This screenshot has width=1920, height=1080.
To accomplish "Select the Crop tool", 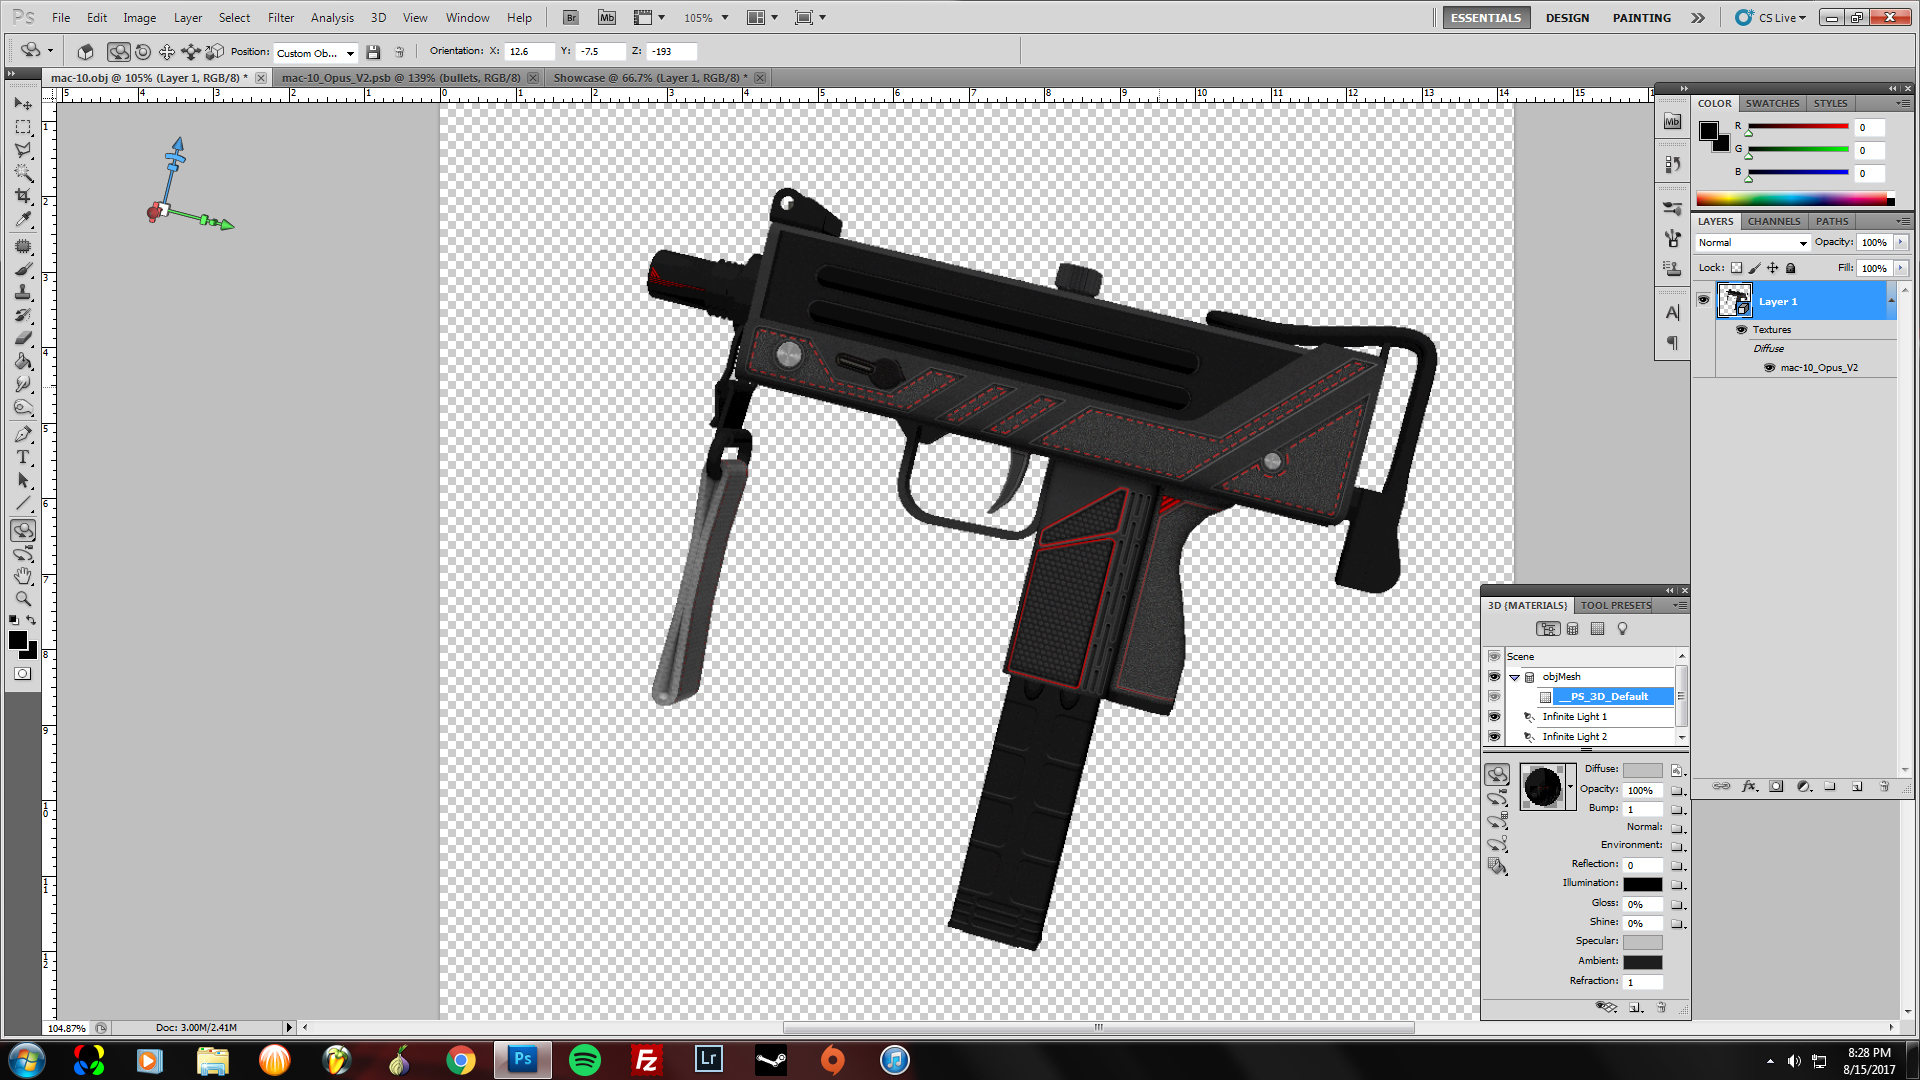I will tap(23, 196).
